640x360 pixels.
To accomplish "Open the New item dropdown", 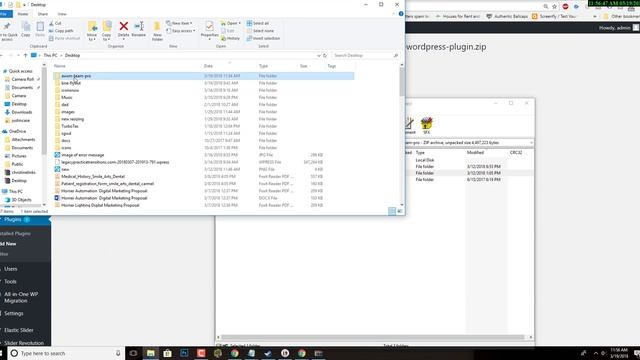I will point(180,24).
